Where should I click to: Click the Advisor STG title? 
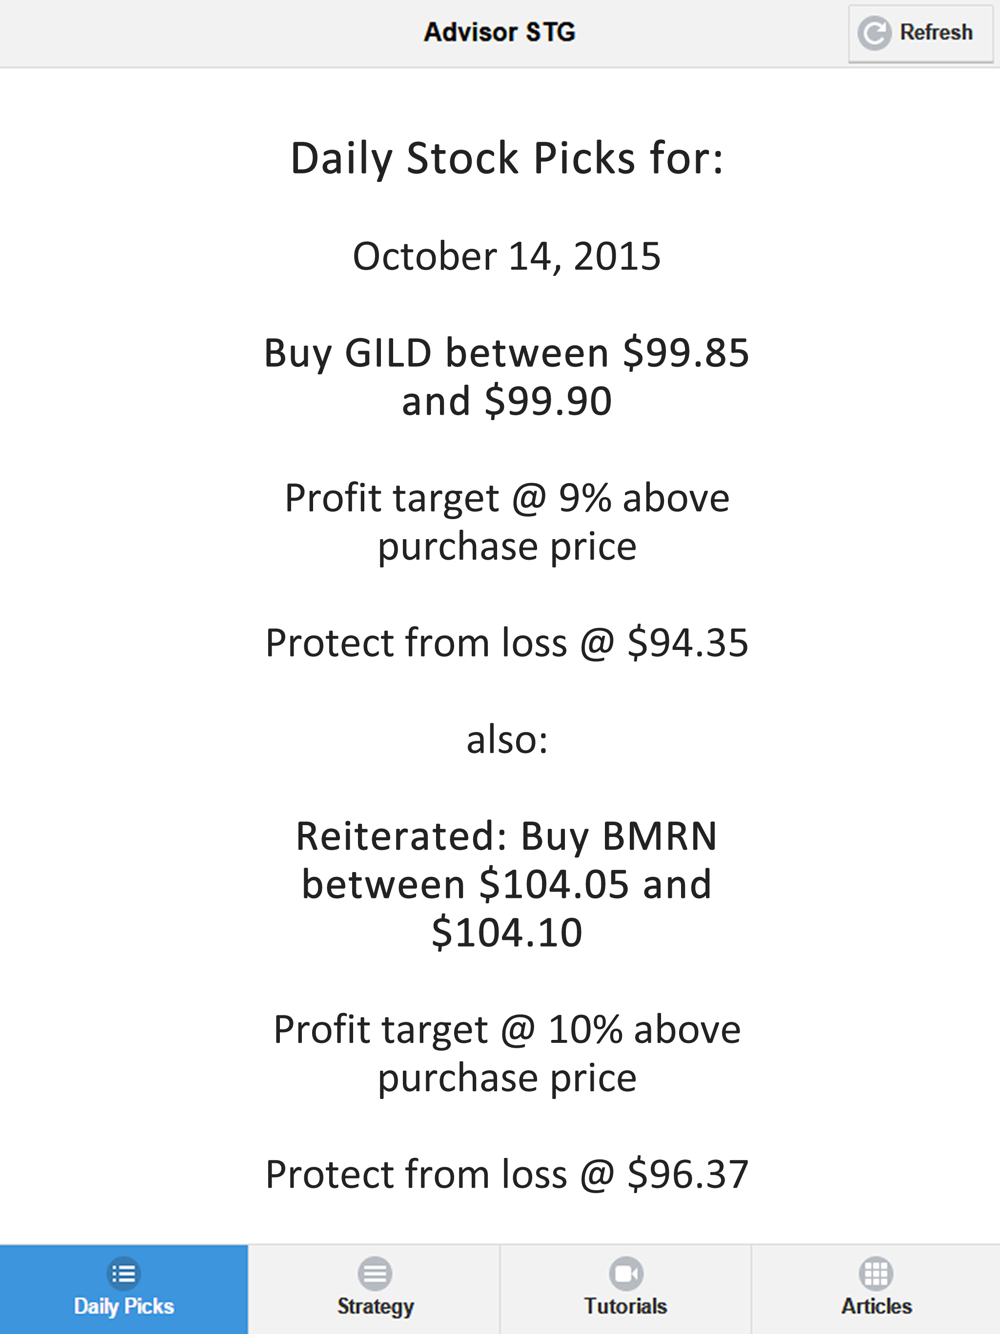pyautogui.click(x=499, y=32)
